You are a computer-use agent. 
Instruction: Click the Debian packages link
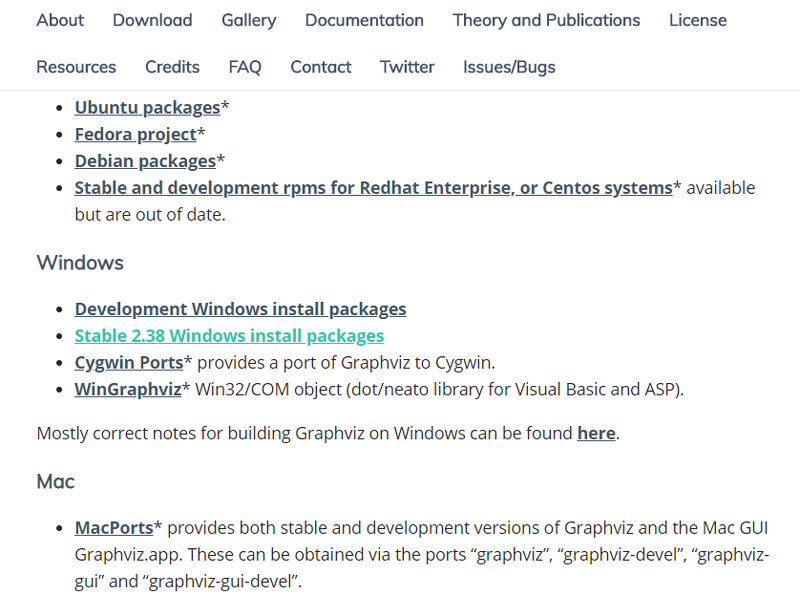click(145, 161)
